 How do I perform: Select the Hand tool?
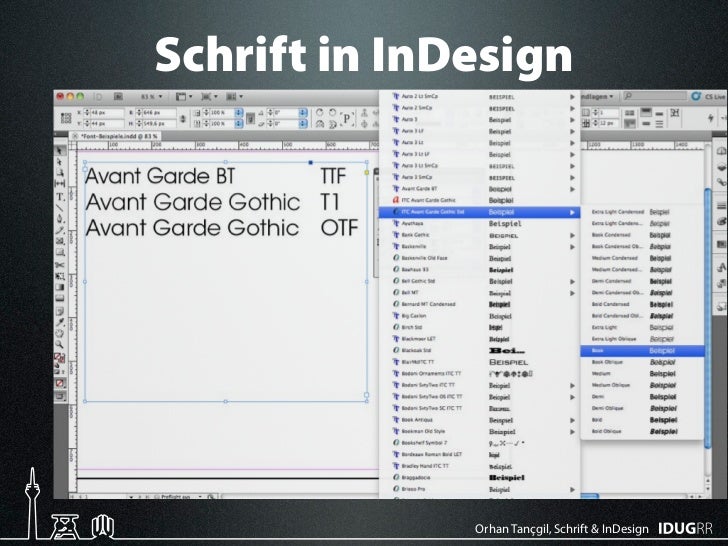[x=60, y=333]
